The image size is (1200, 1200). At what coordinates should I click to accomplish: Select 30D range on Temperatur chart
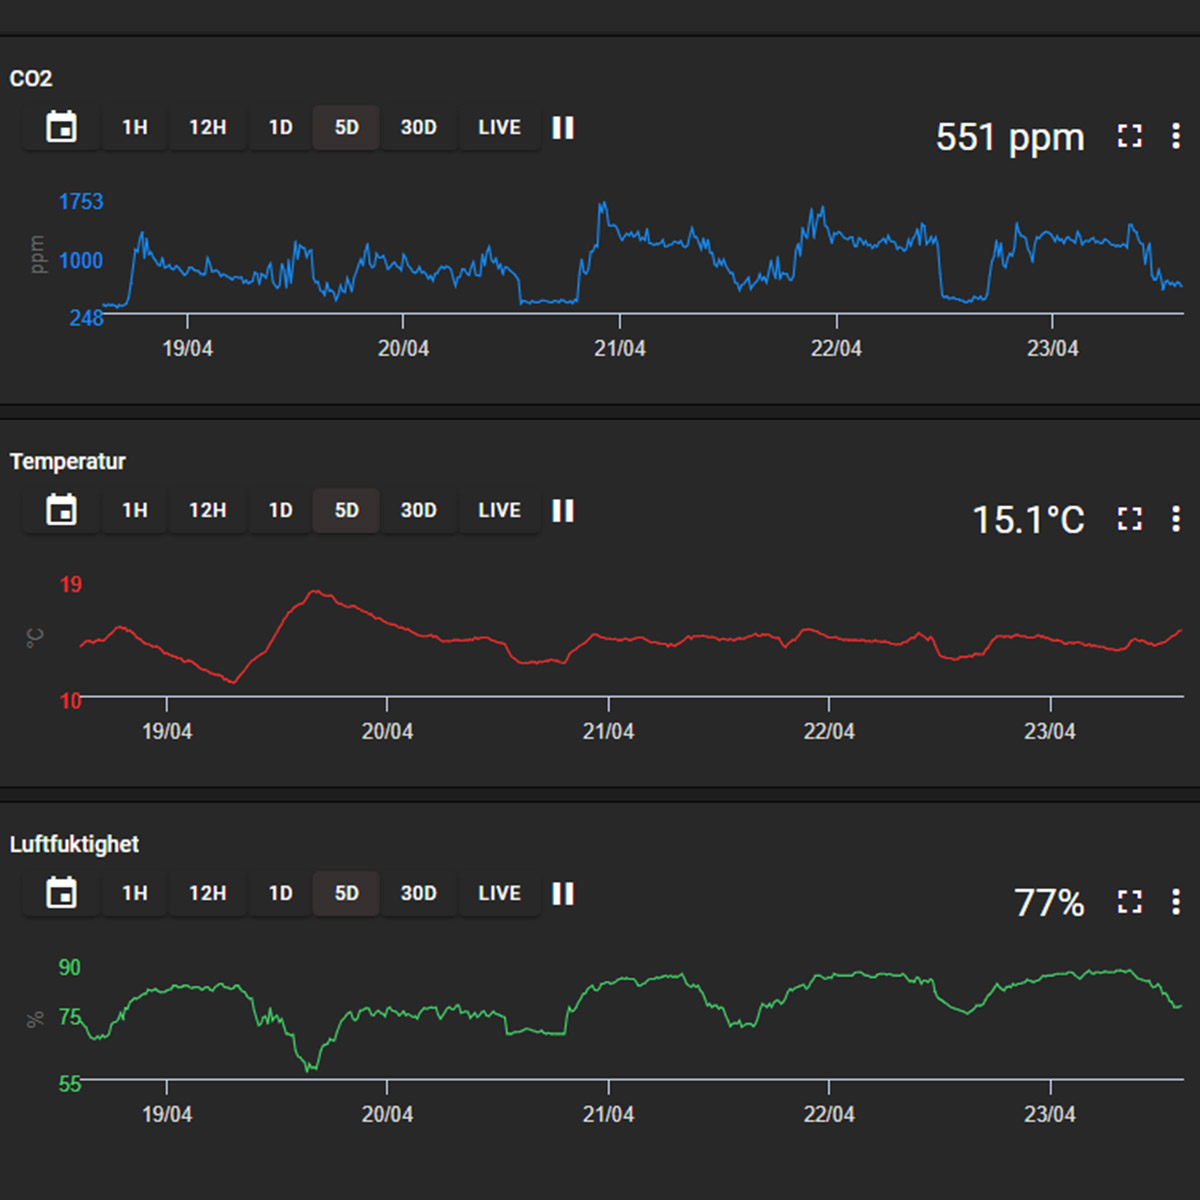coord(418,511)
